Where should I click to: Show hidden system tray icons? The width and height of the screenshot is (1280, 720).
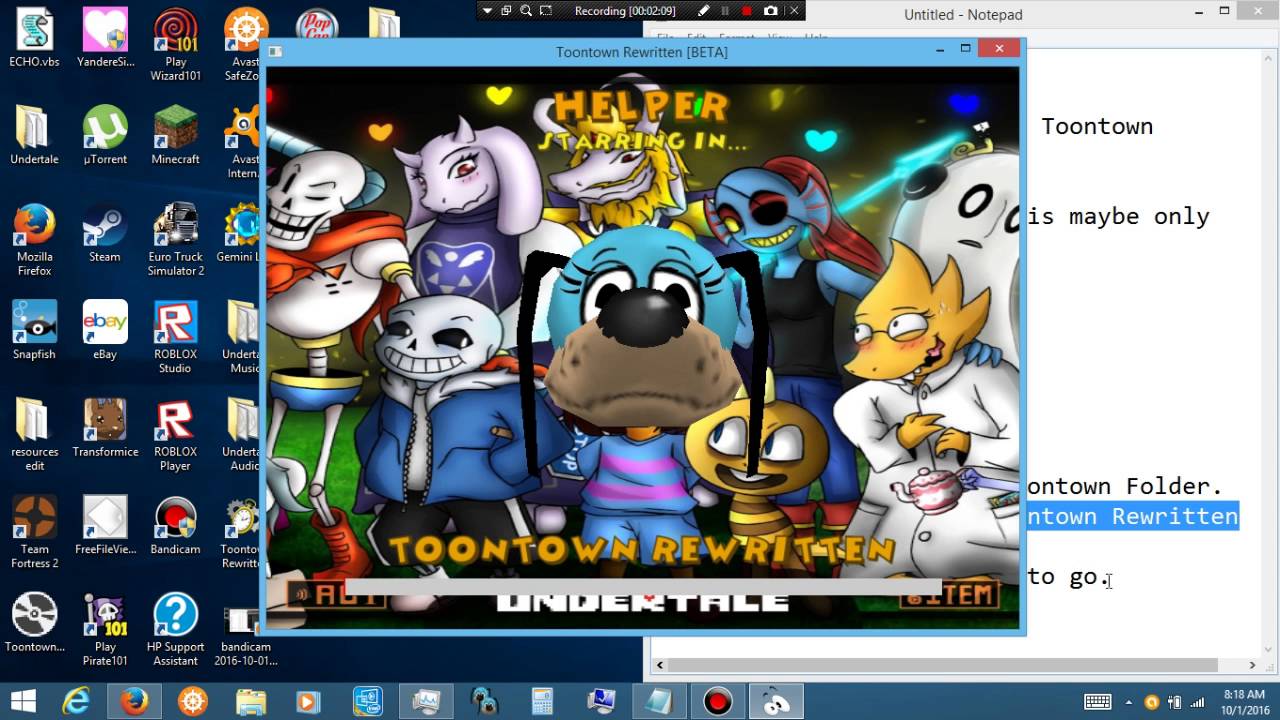pos(1129,702)
